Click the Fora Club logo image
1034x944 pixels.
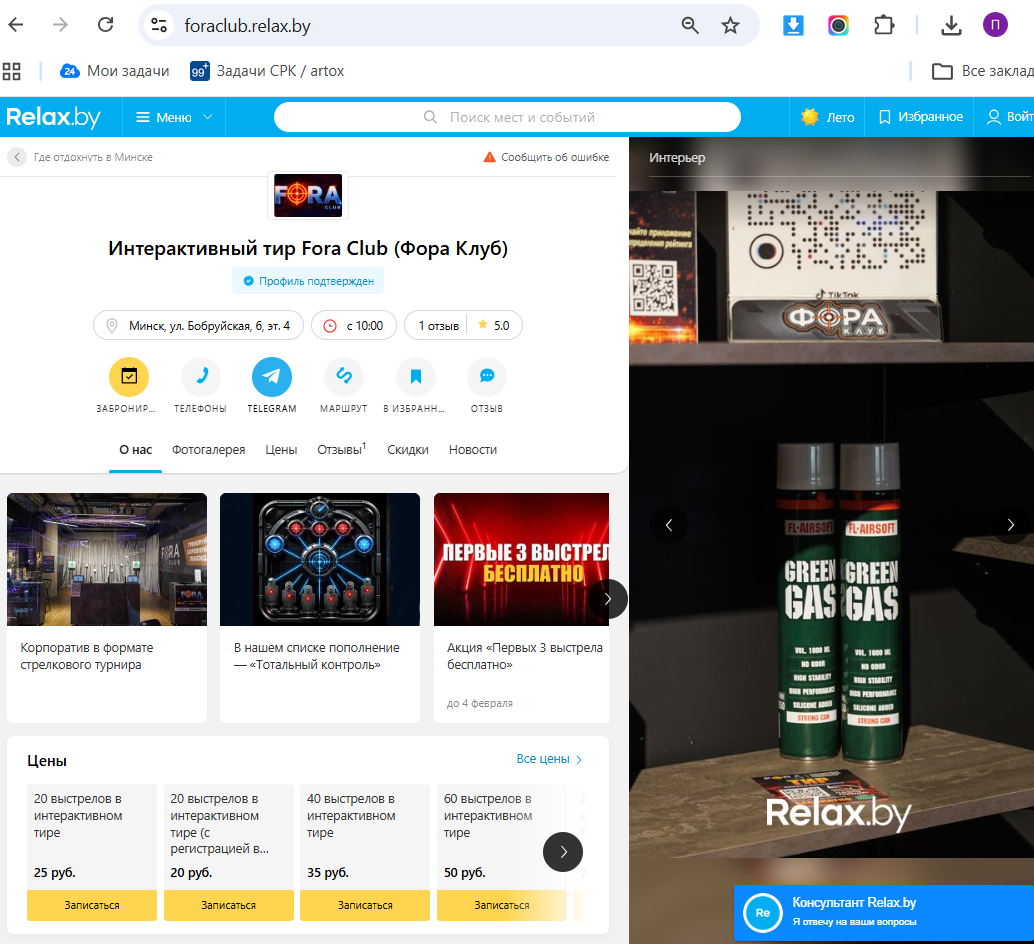[308, 195]
